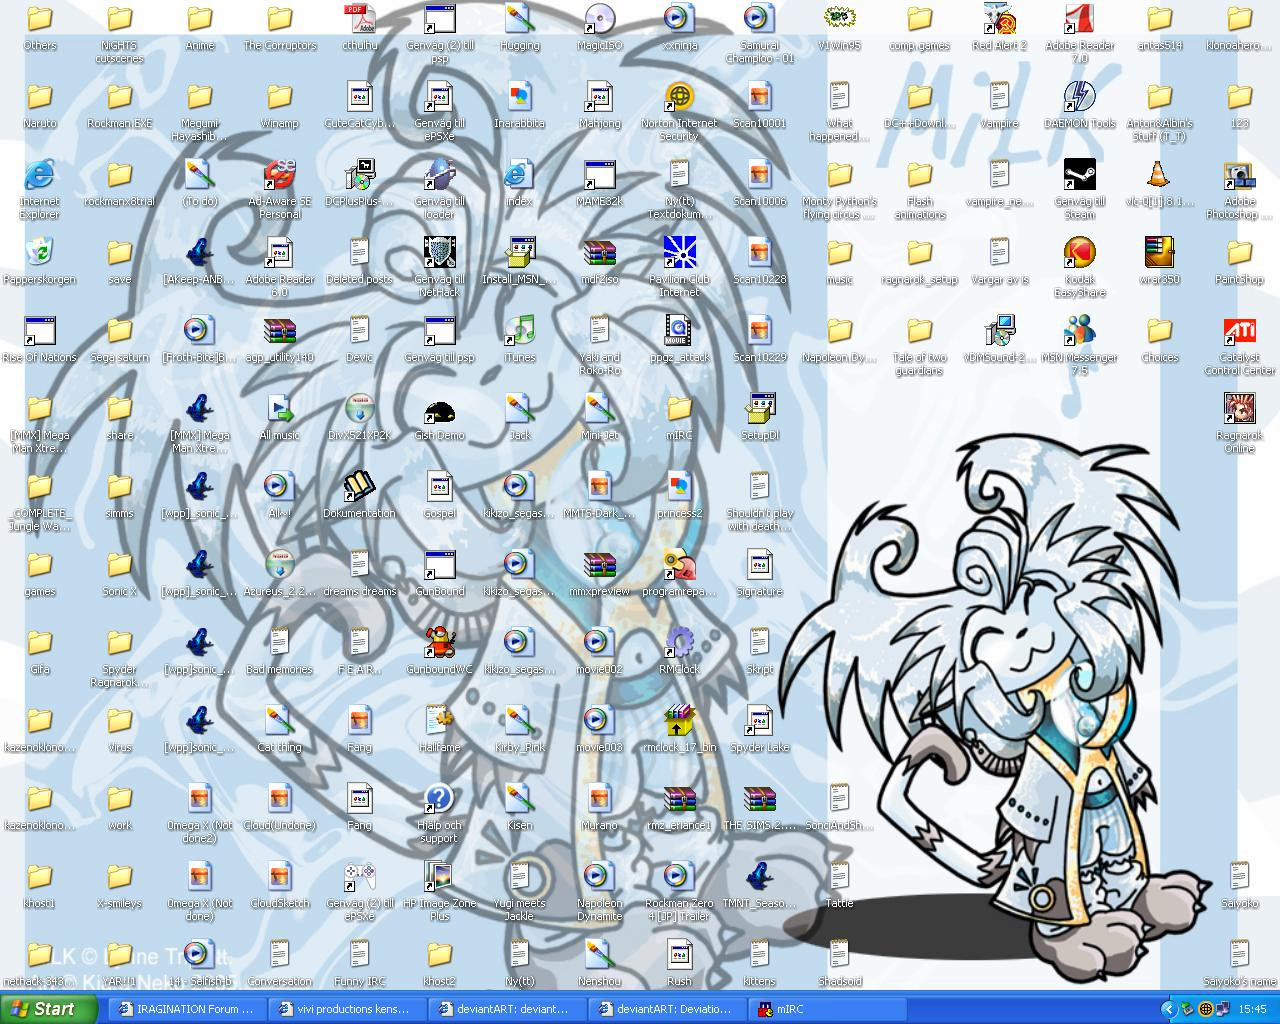1280x1024 pixels.
Task: Launch DAEMON Tools shortcut
Action: pos(1079,97)
